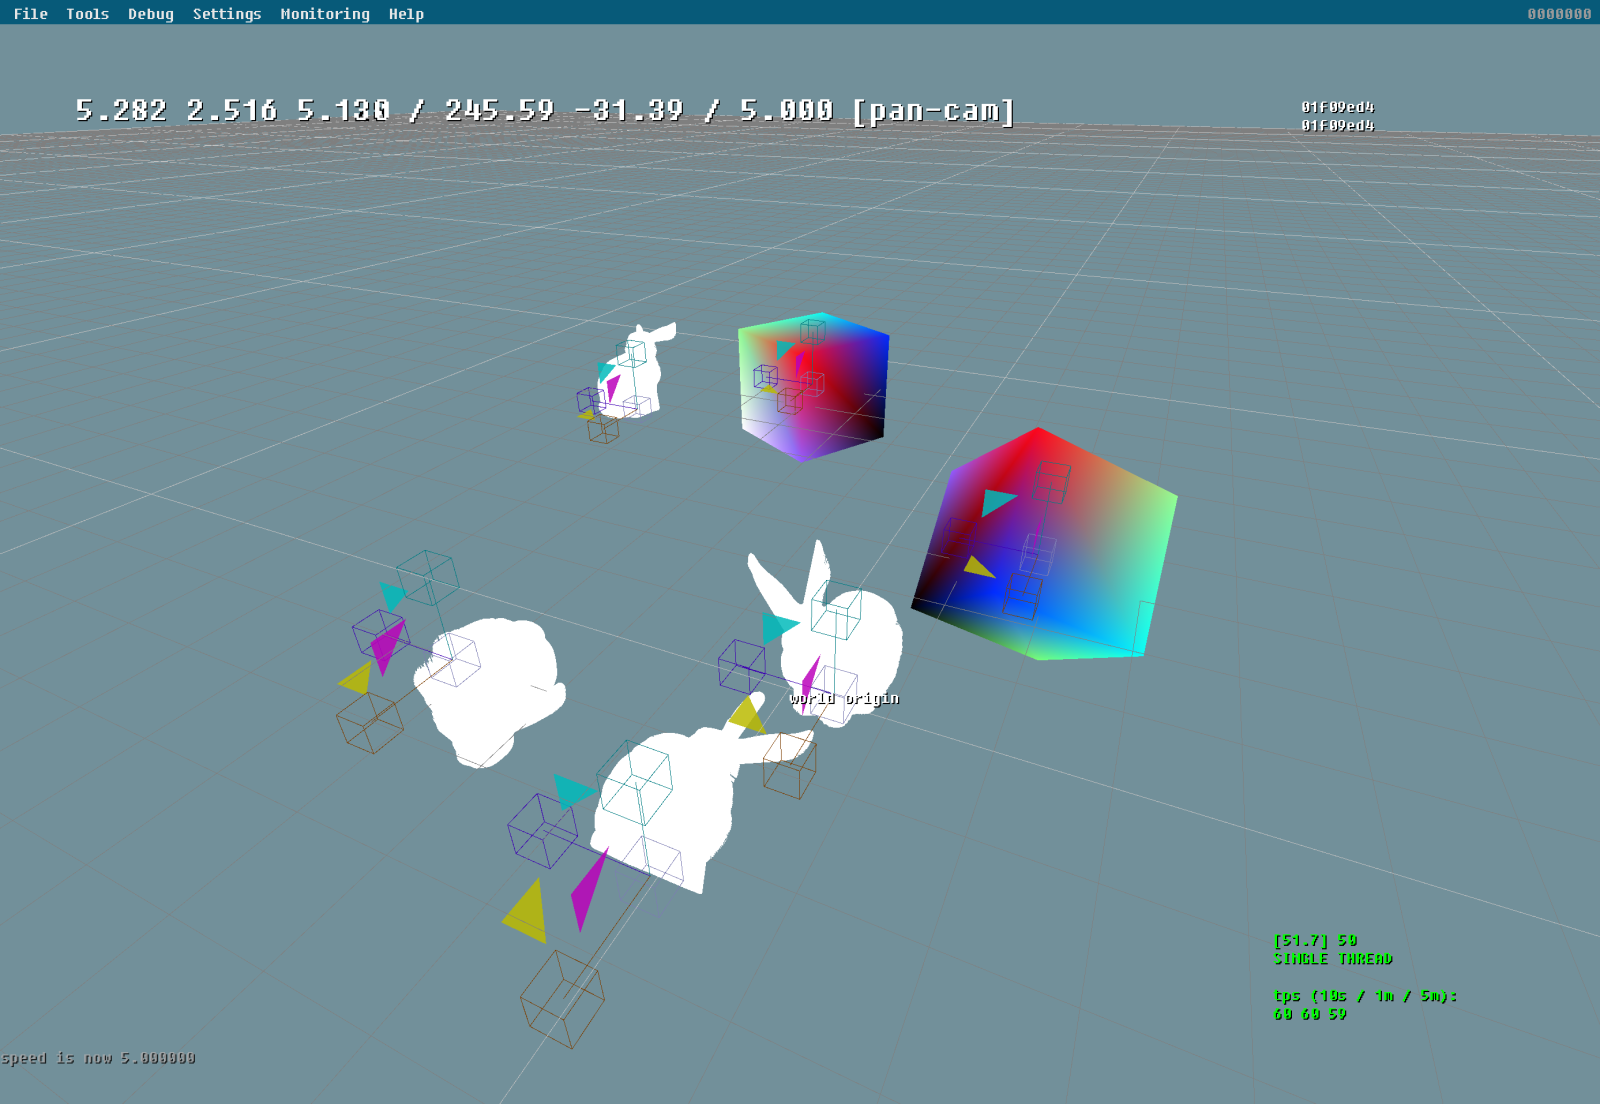
Task: Click the blue wireframe box of front bunny gizmo
Action: 543,831
